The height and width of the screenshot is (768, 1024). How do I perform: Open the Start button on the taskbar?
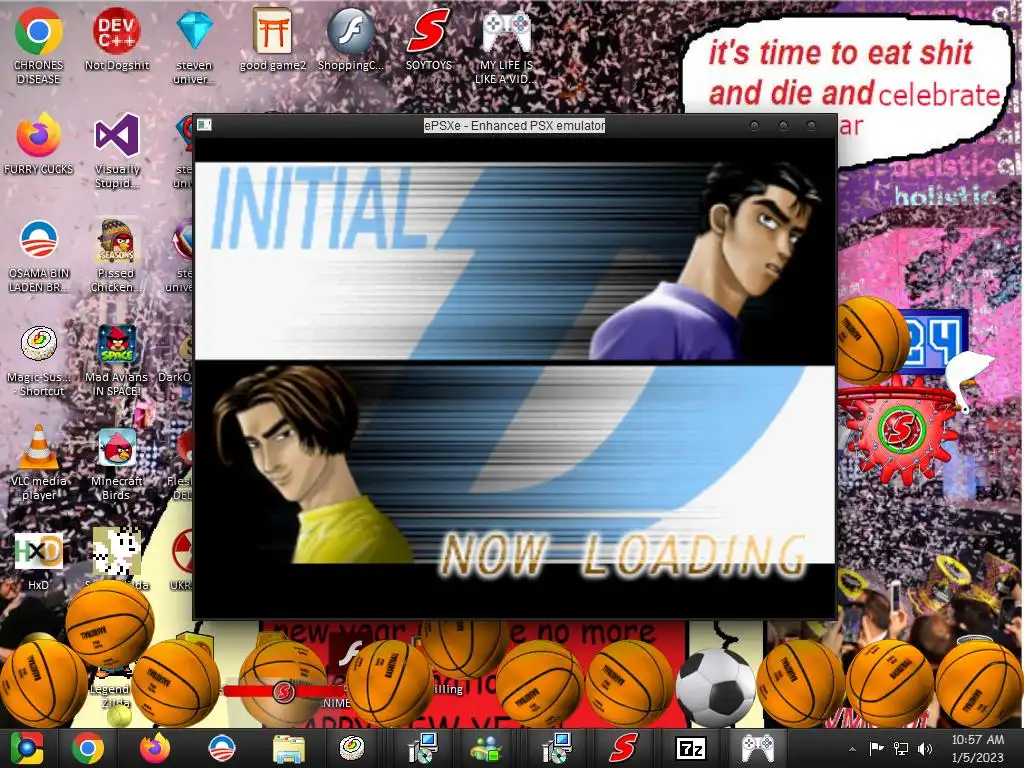click(x=27, y=748)
